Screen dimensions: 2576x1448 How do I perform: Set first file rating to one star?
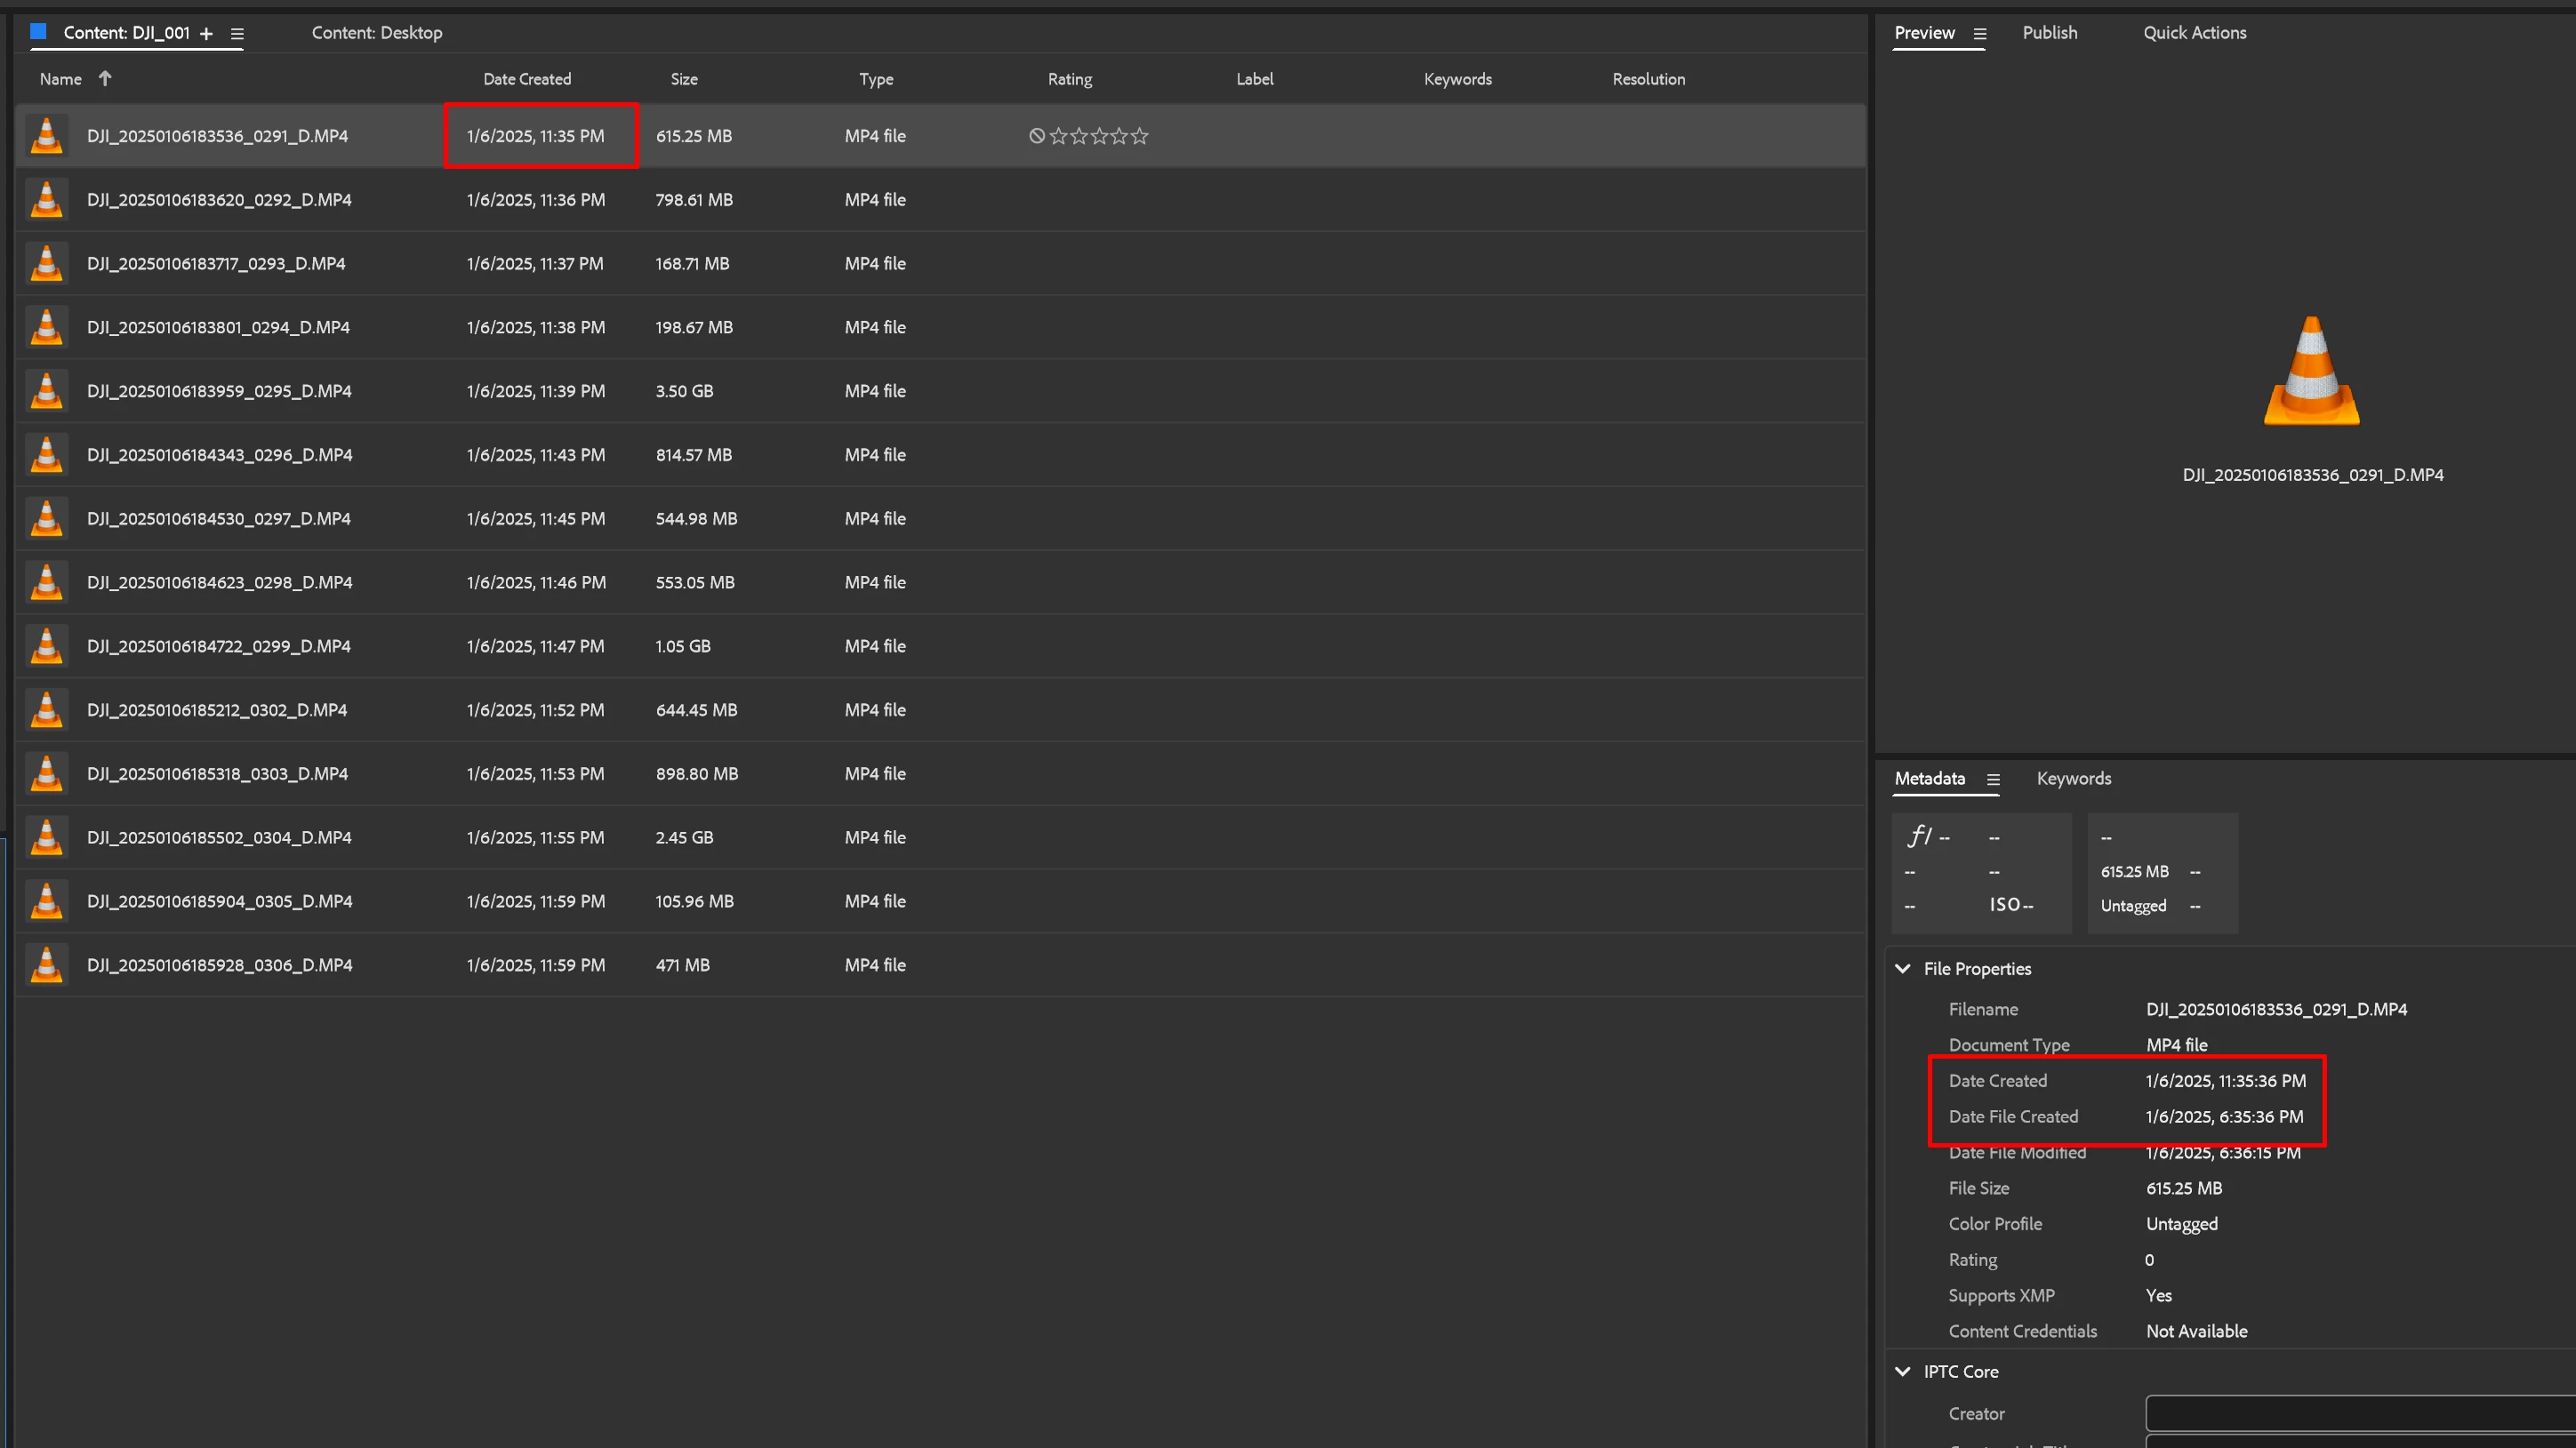coord(1058,136)
